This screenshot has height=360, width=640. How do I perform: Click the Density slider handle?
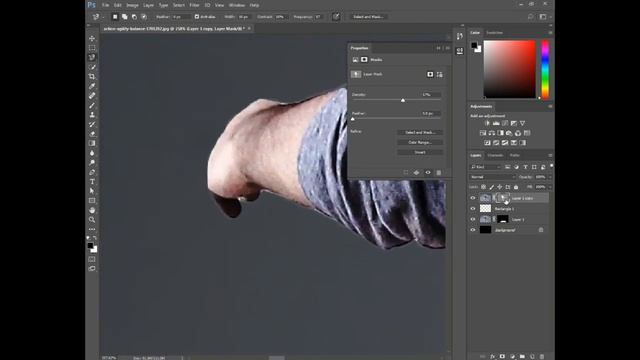[x=403, y=100]
